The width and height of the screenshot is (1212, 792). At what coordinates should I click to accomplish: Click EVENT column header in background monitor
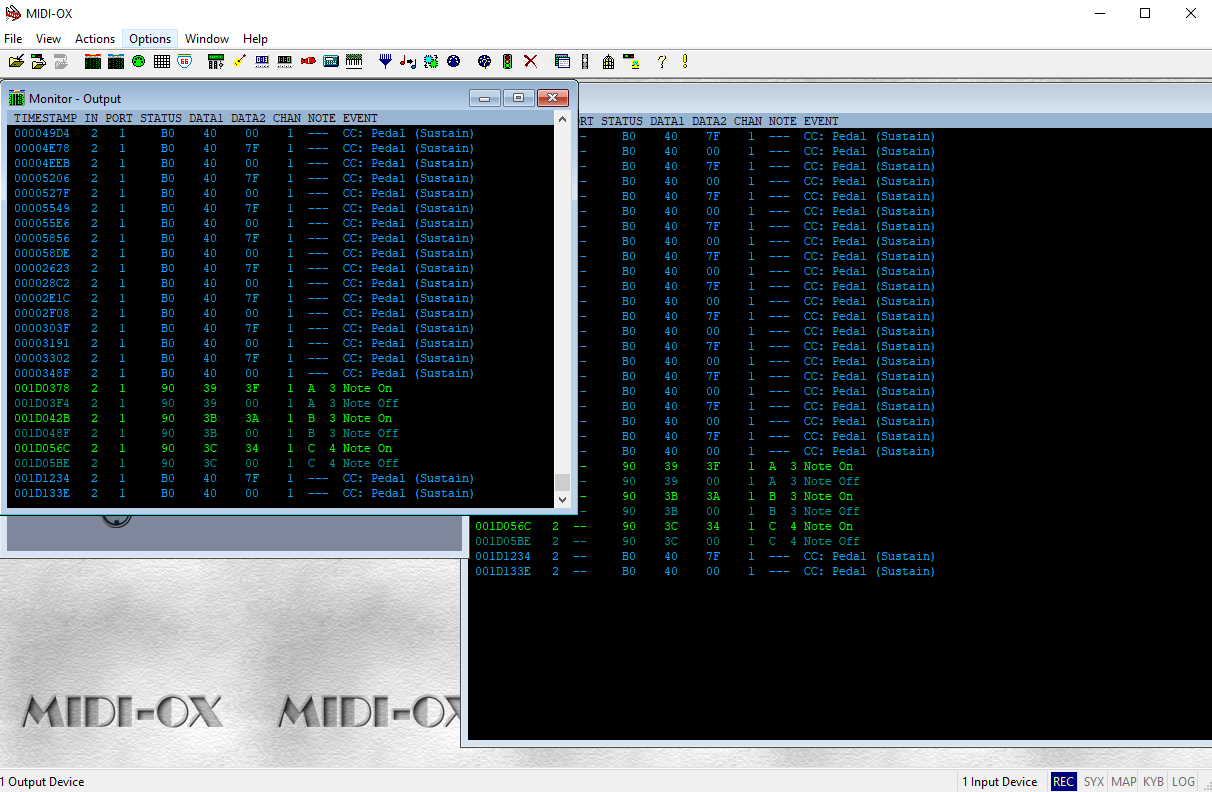[x=821, y=121]
